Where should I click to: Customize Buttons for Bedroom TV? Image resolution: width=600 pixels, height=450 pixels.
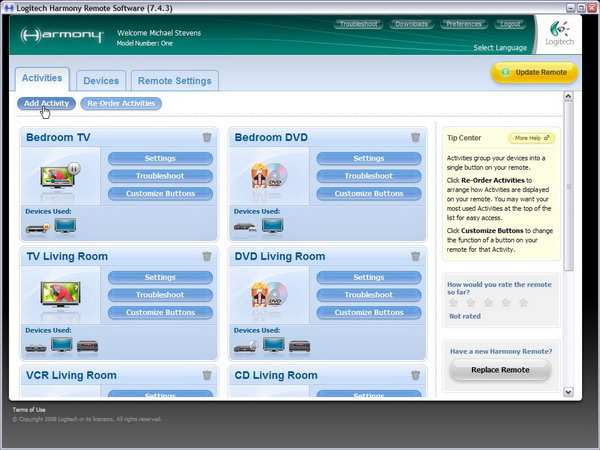point(160,194)
